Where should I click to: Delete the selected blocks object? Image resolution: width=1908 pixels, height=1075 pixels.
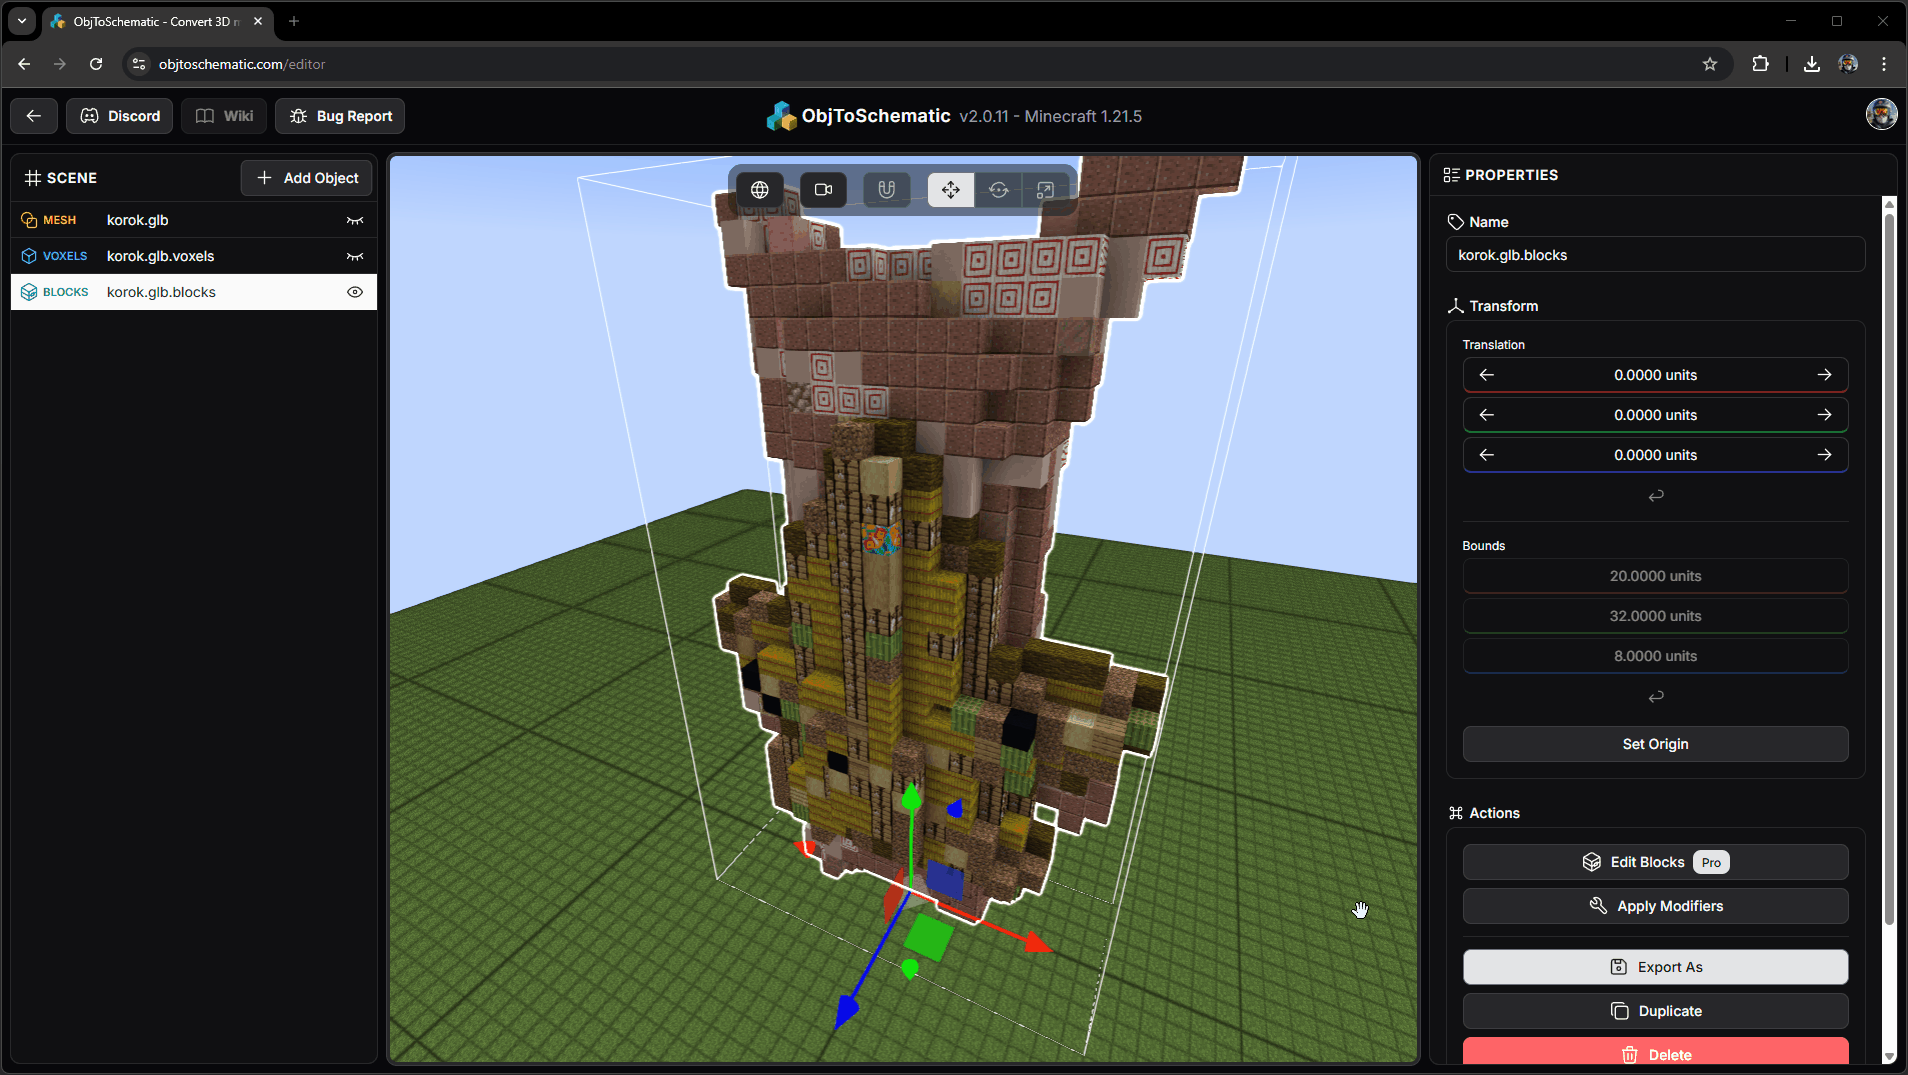[x=1655, y=1053]
